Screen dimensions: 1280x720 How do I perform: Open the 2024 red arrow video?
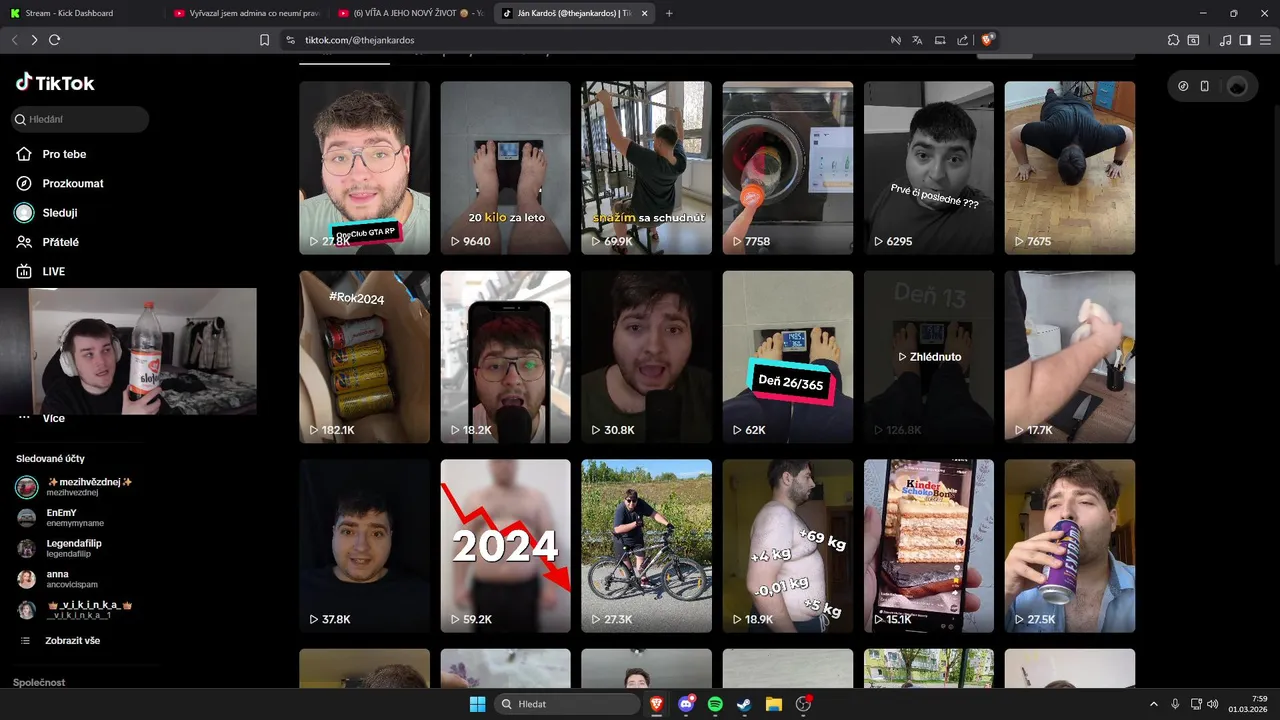click(x=506, y=546)
